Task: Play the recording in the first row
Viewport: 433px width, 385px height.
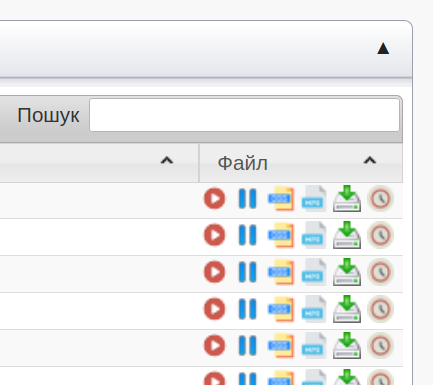Action: point(214,199)
